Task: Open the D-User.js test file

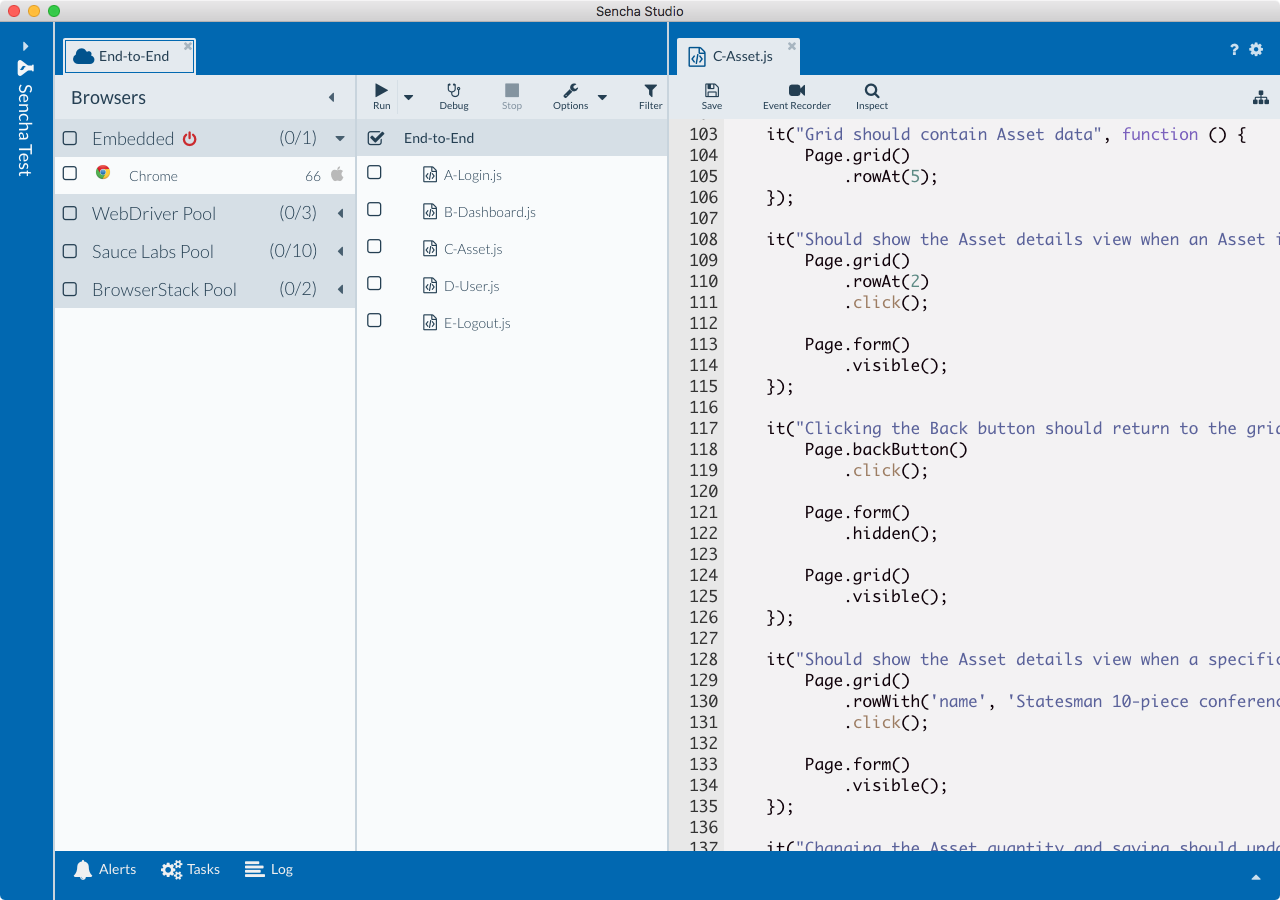Action: pyautogui.click(x=471, y=286)
